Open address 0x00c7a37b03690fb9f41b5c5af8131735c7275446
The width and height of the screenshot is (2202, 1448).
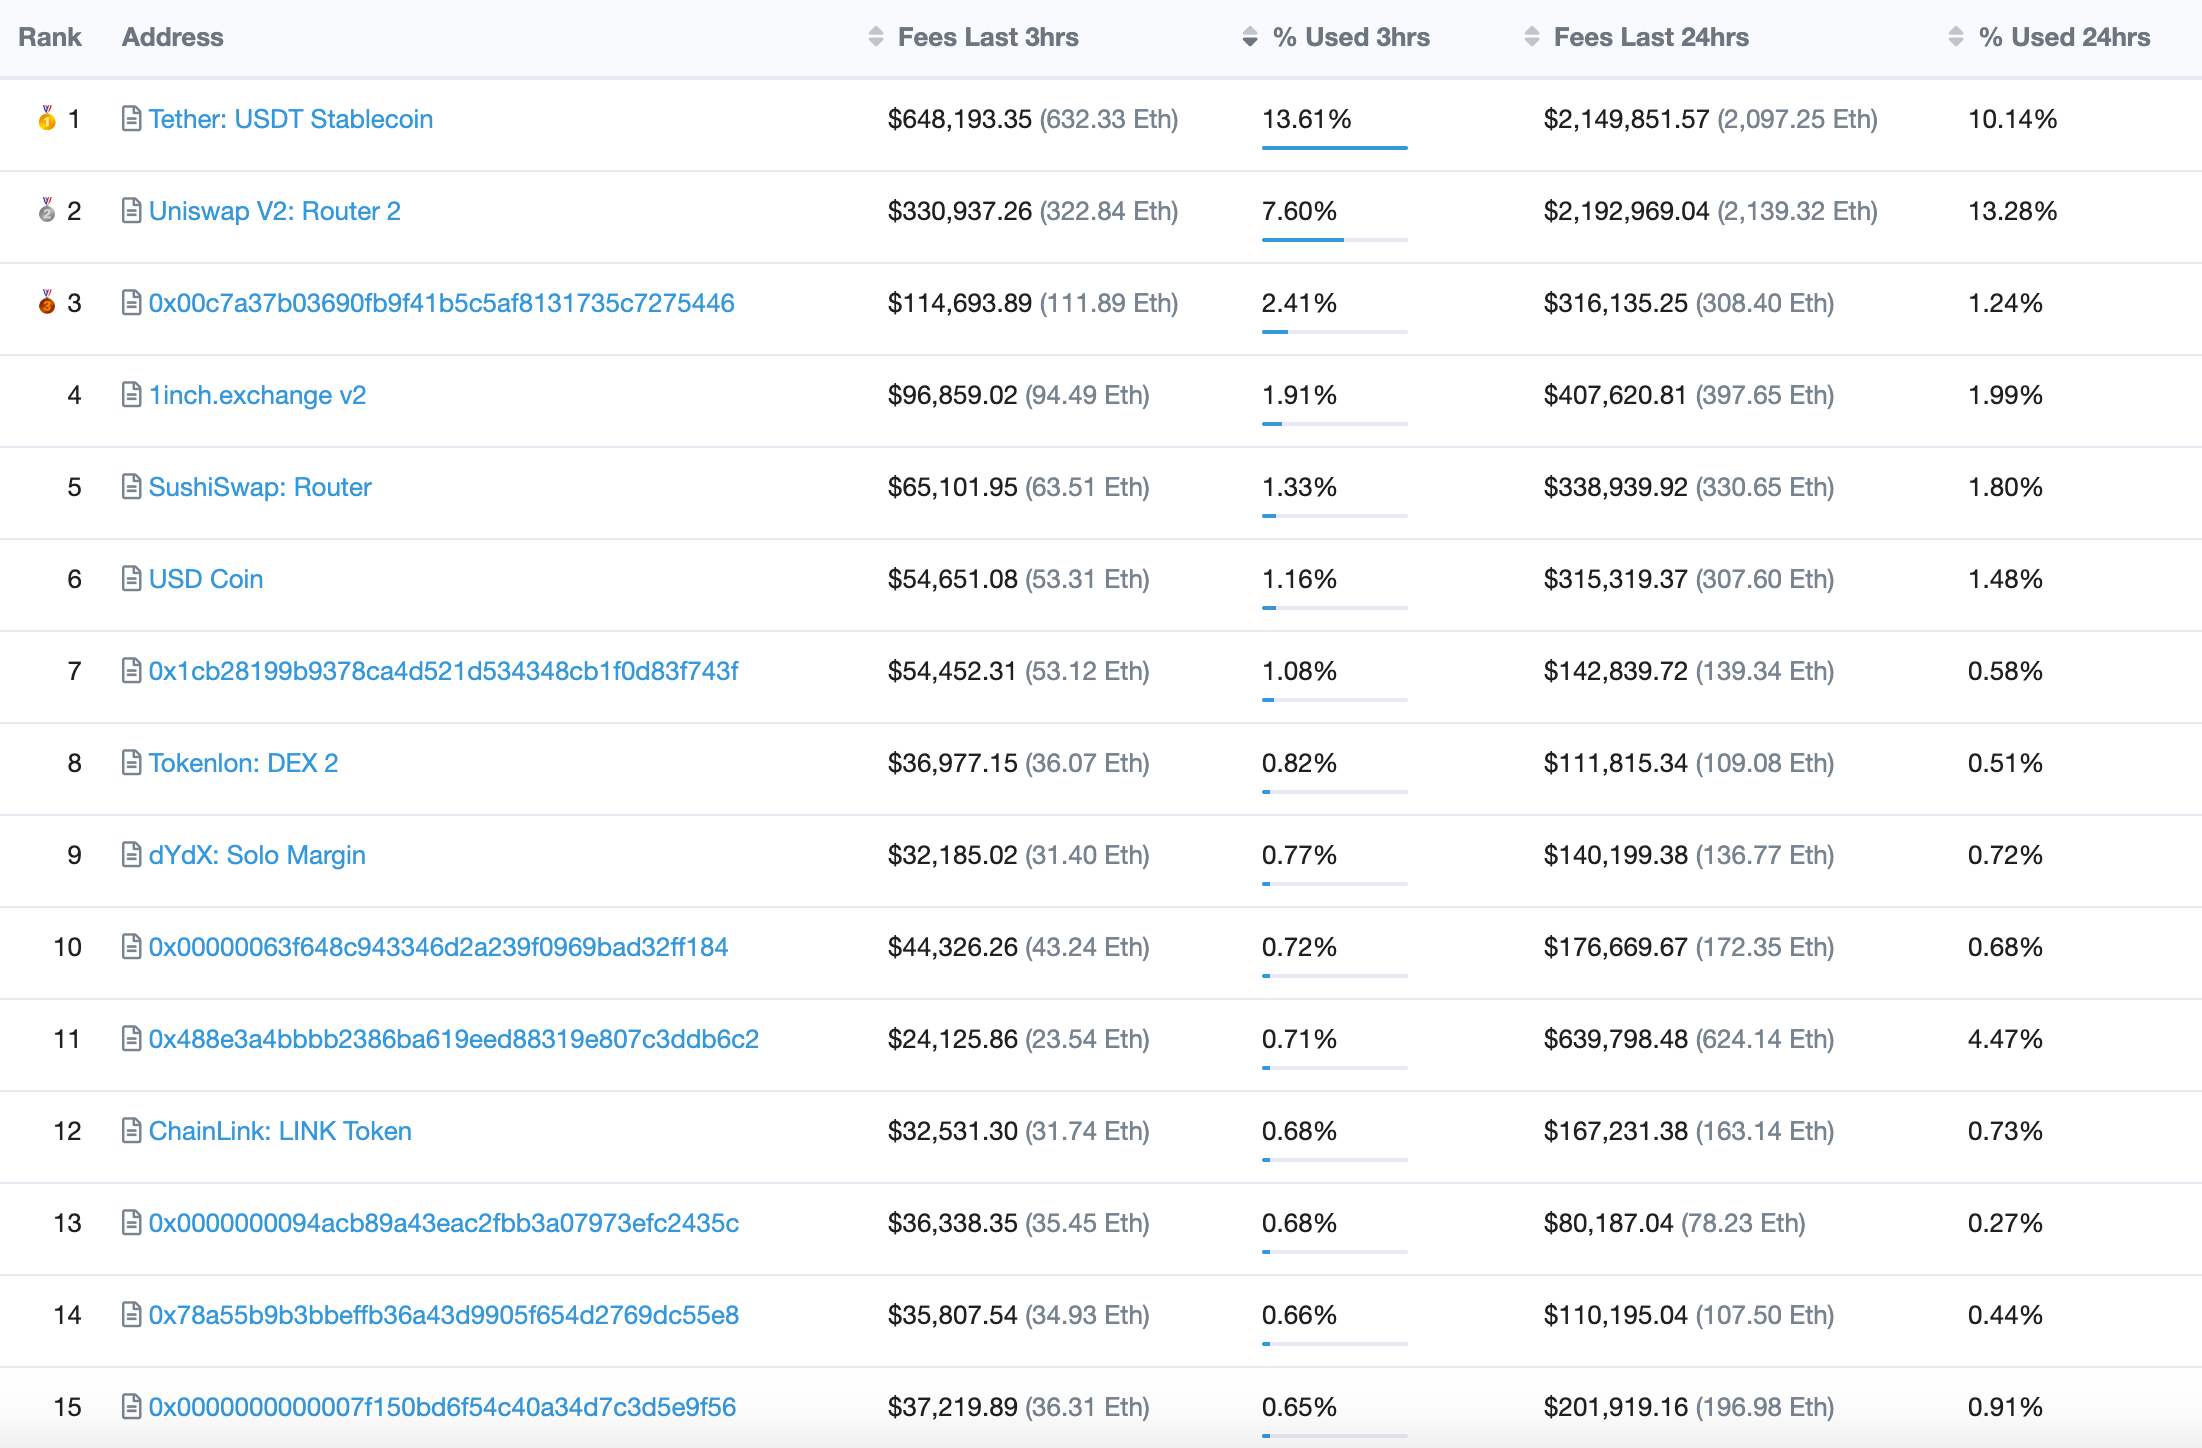(x=442, y=303)
